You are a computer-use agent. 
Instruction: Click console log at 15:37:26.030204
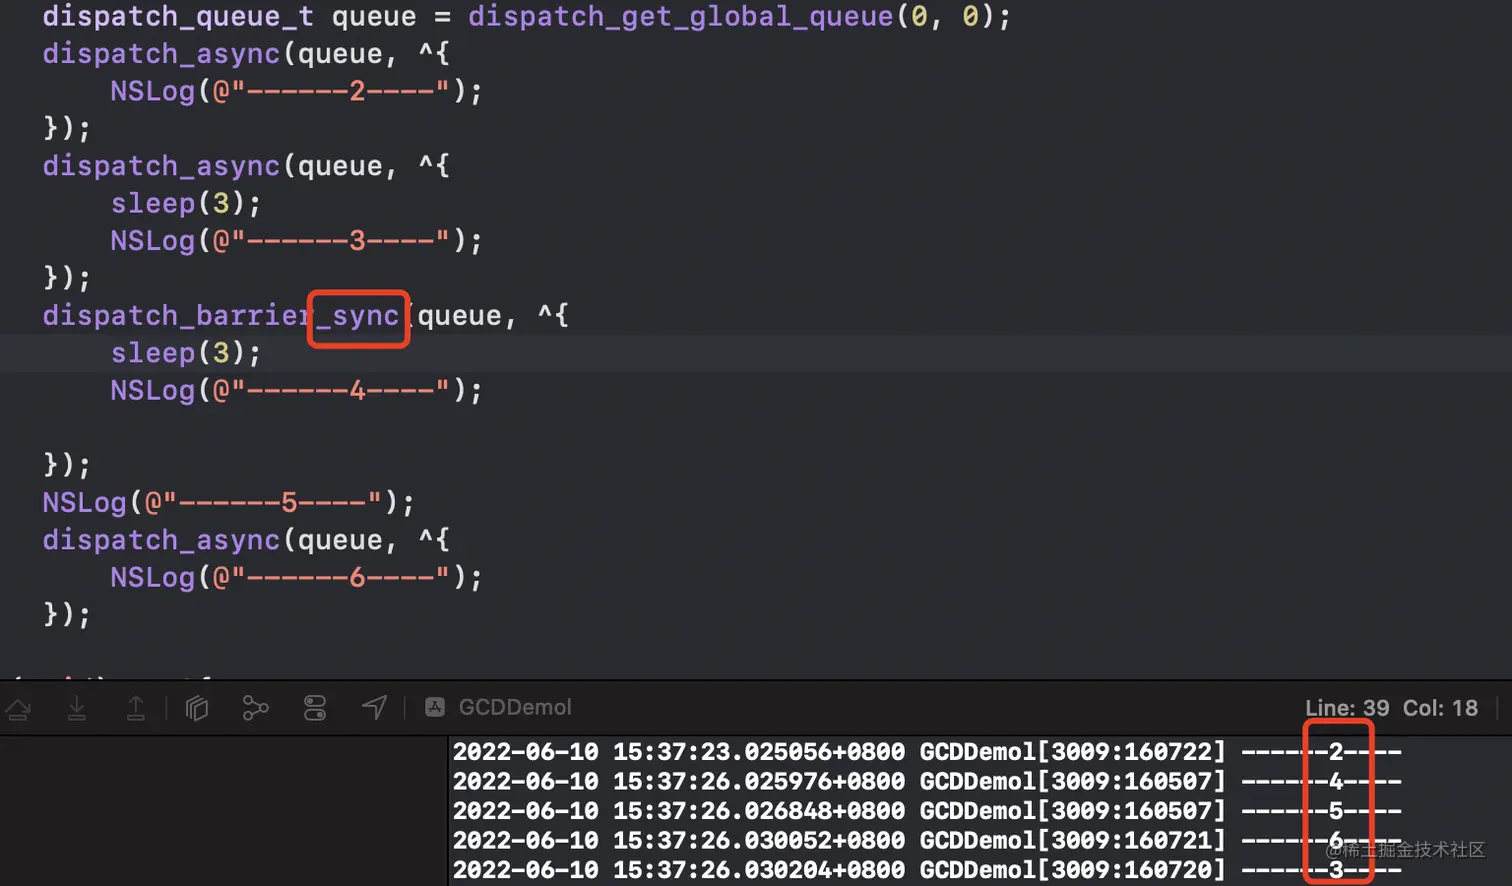point(927,870)
